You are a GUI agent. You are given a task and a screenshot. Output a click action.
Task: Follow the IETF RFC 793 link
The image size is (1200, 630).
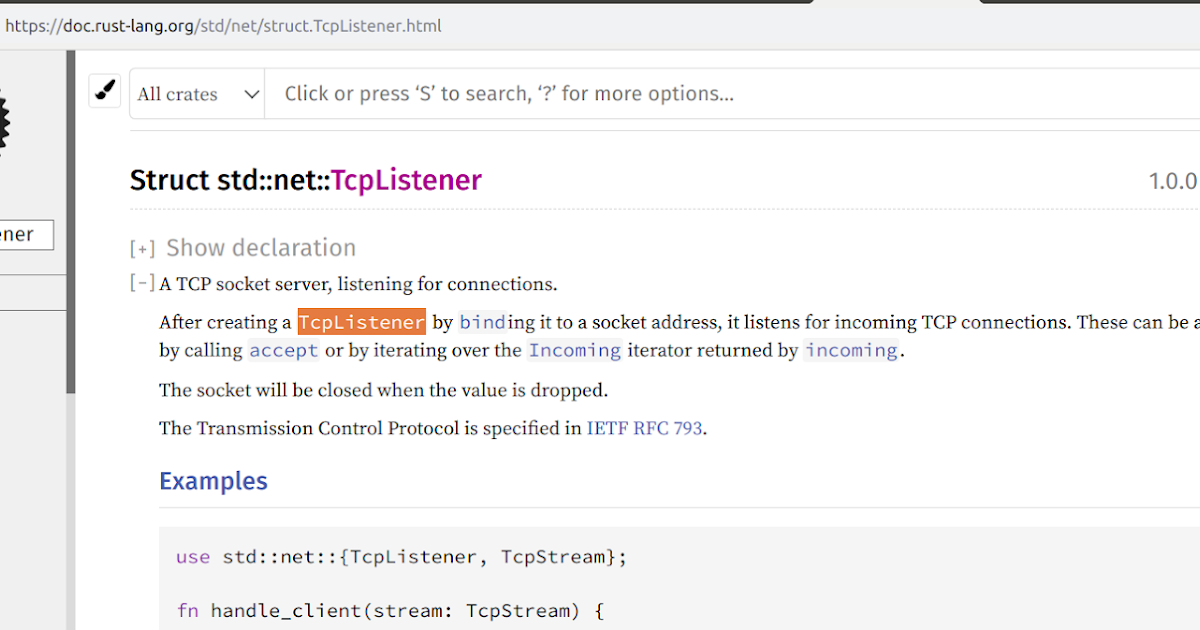pyautogui.click(x=644, y=428)
